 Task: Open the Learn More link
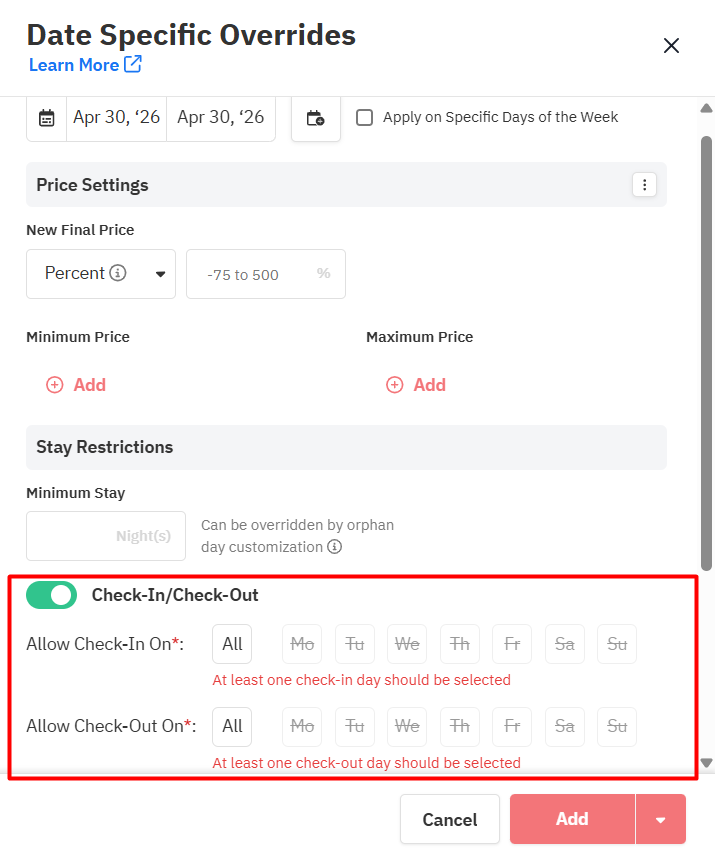point(85,65)
